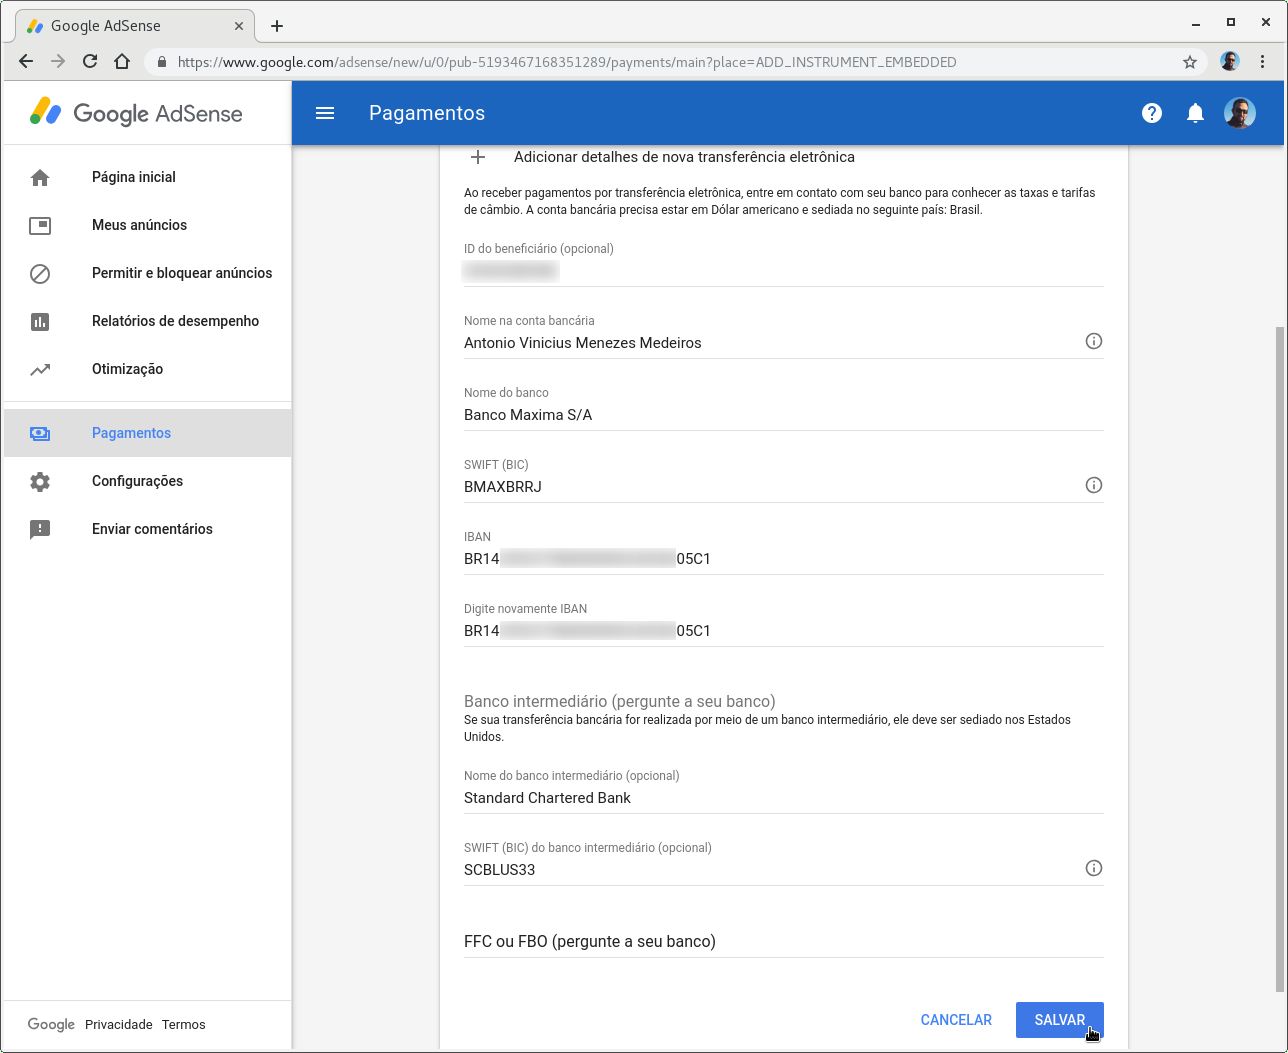View site security via the lock icon

(162, 62)
